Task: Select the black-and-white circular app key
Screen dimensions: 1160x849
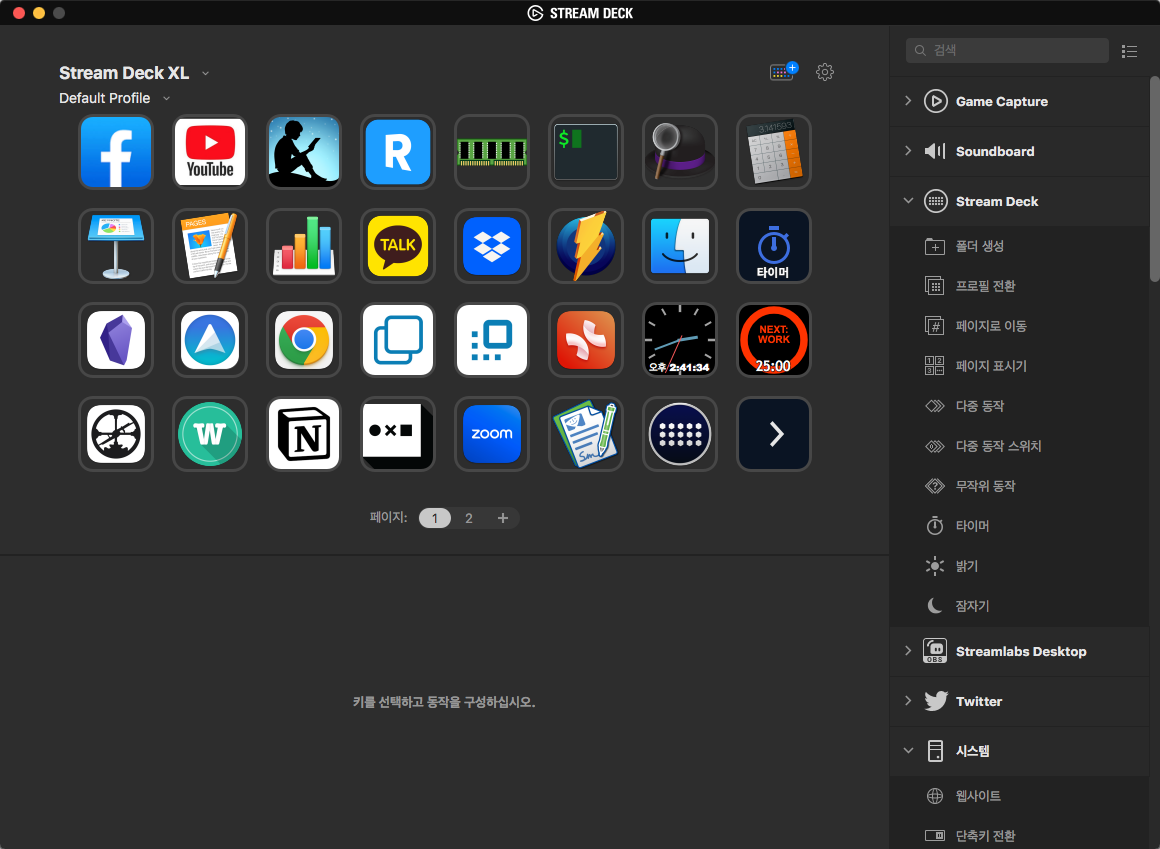Action: [x=116, y=434]
